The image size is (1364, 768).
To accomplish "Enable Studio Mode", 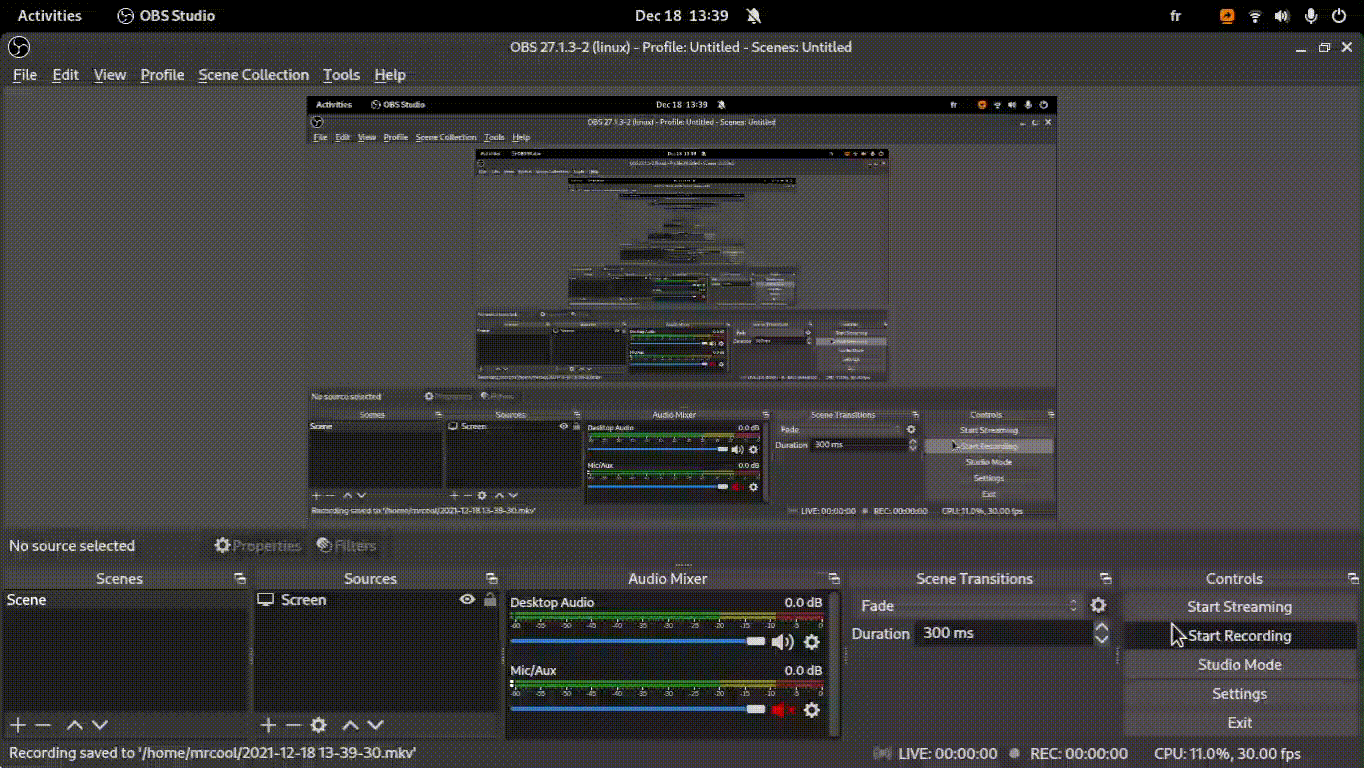I will [1240, 665].
